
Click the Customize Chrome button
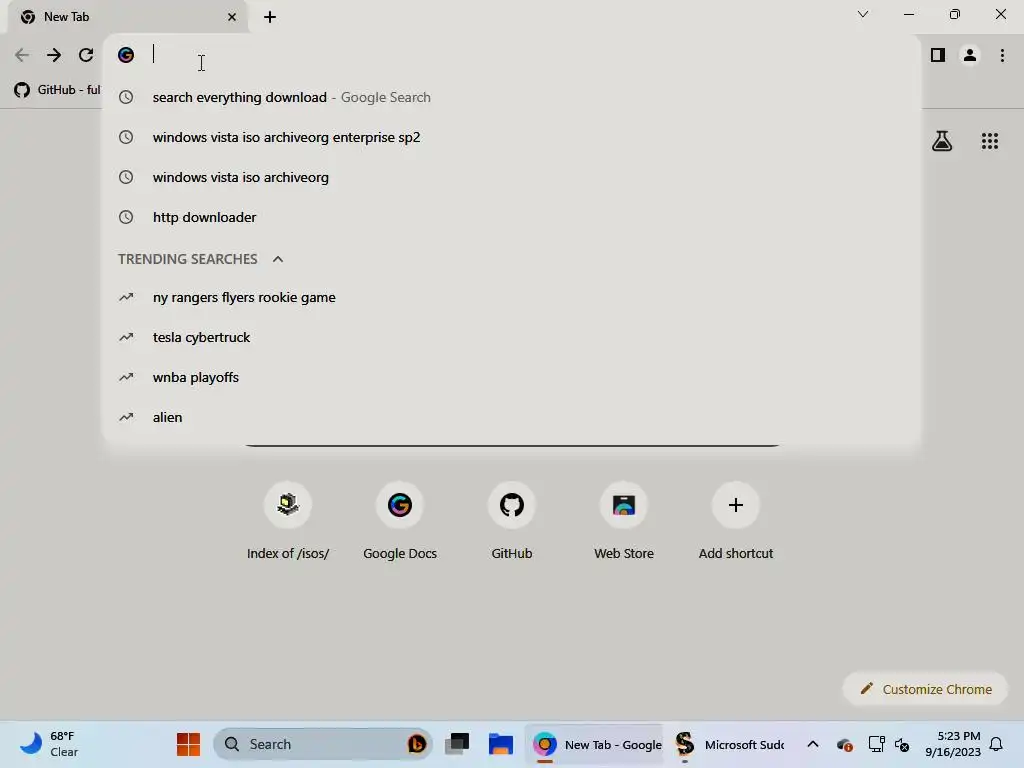click(x=925, y=689)
